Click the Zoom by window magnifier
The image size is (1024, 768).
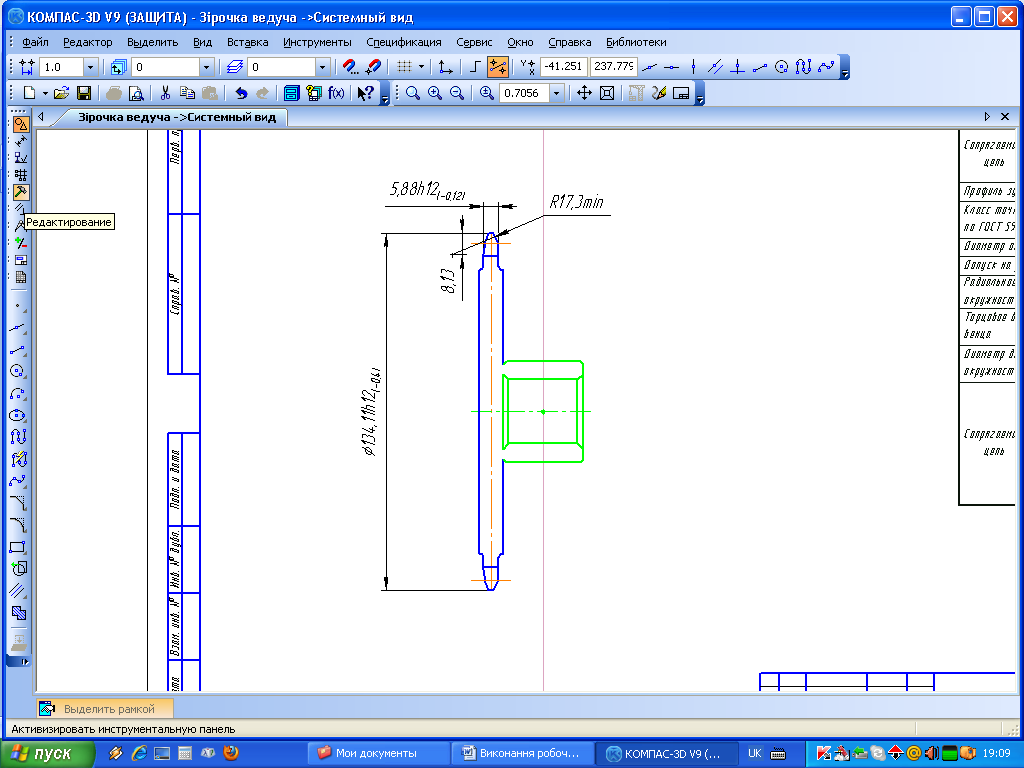pos(413,93)
